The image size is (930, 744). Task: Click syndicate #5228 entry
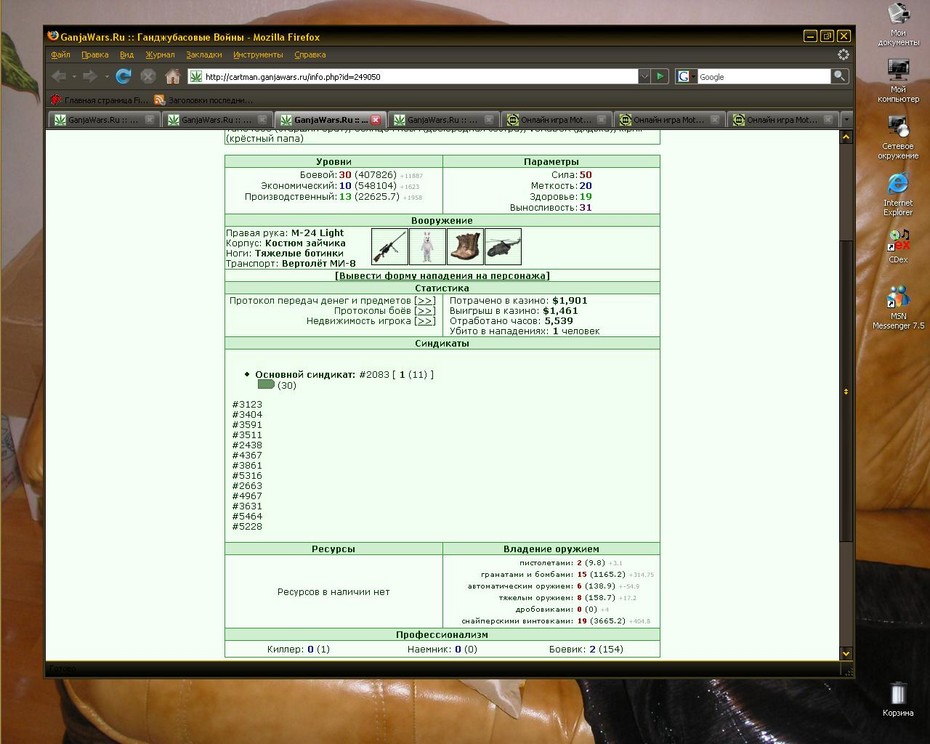click(x=247, y=526)
